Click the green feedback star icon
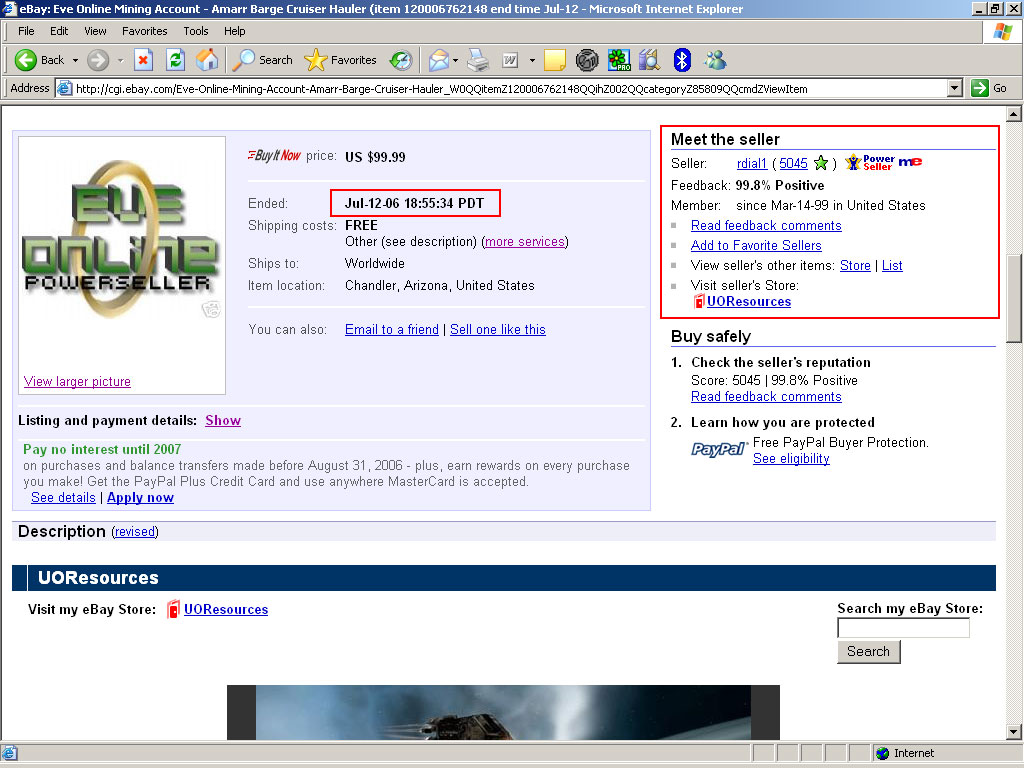The image size is (1024, 768). [821, 163]
